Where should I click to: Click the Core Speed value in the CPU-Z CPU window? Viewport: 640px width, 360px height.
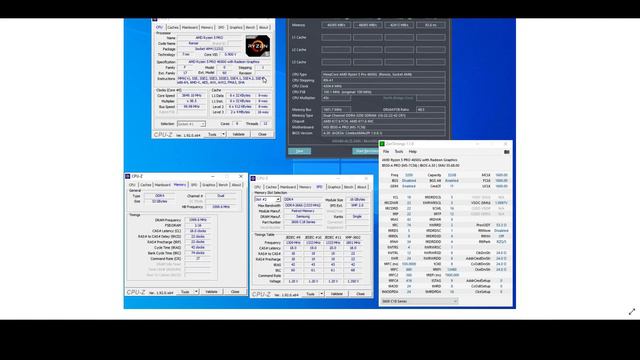(192, 96)
